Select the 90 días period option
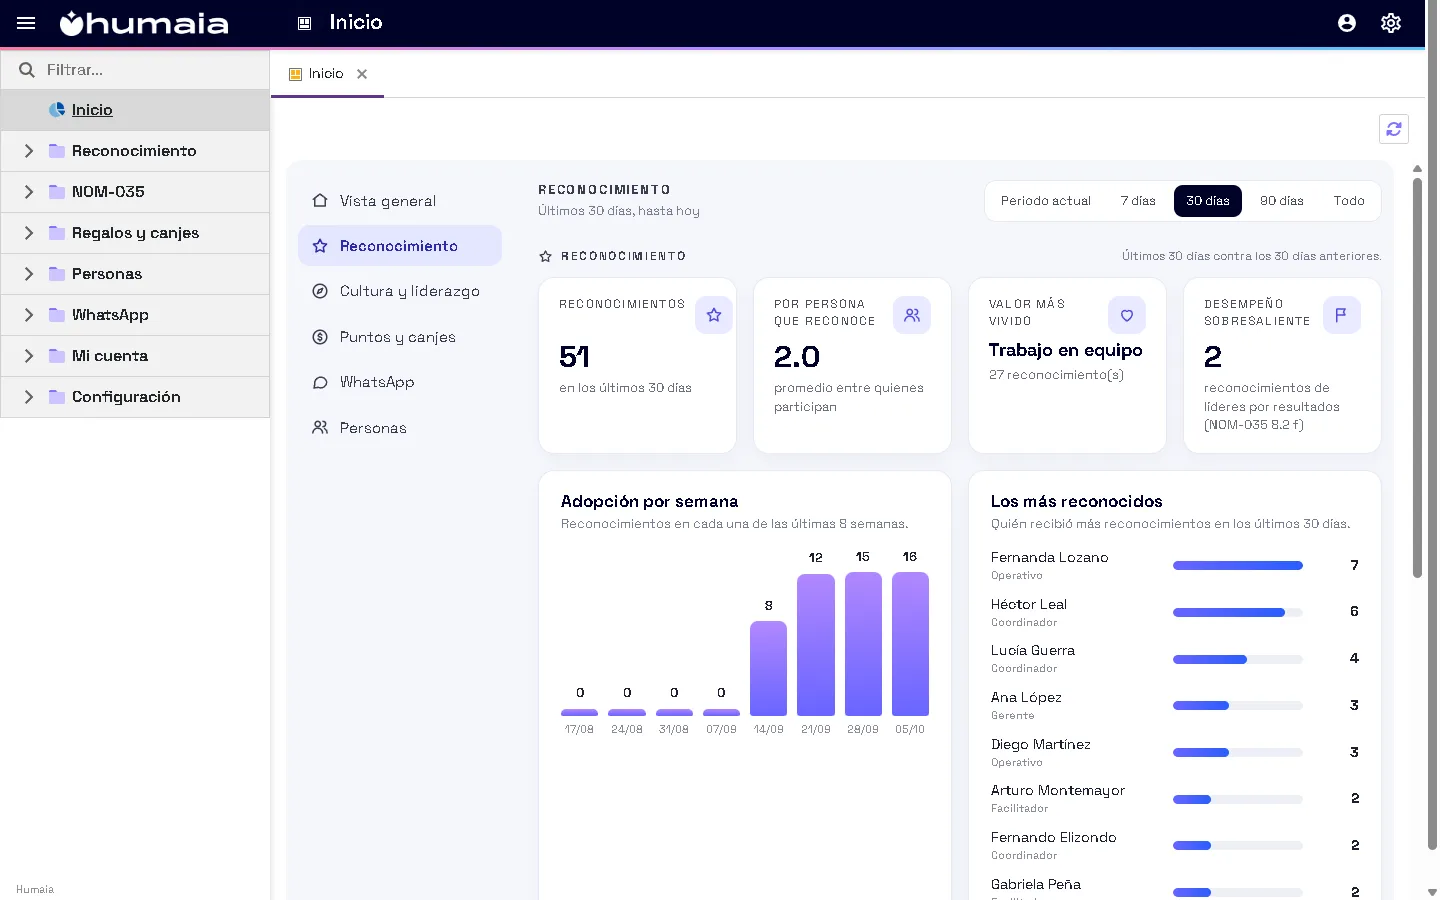Image resolution: width=1440 pixels, height=900 pixels. pyautogui.click(x=1282, y=201)
